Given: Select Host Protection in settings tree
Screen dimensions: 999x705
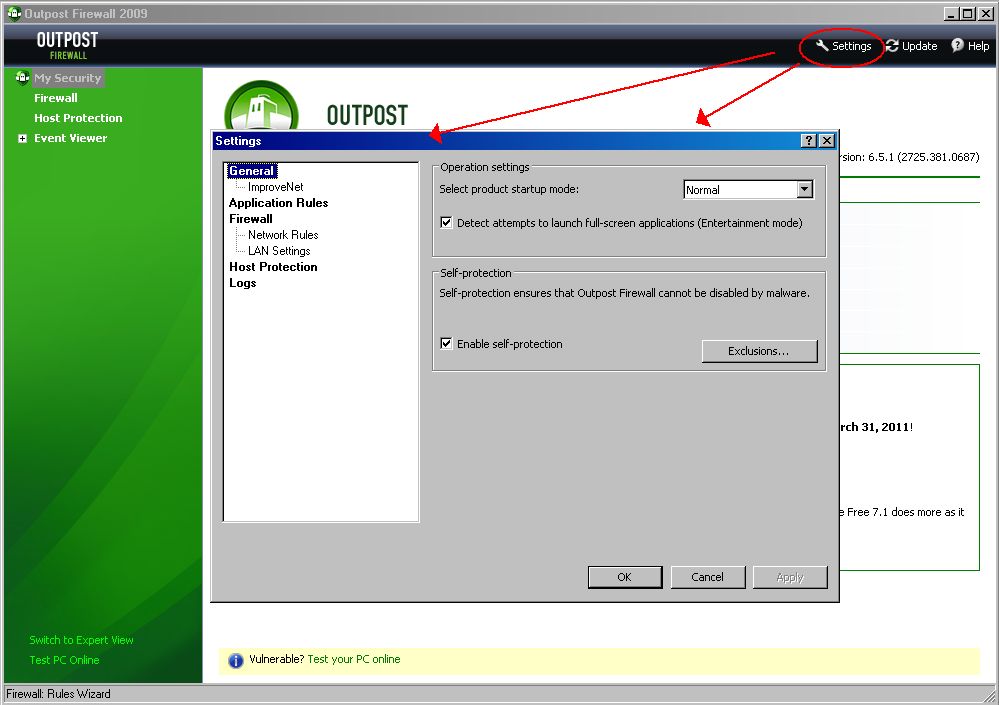Looking at the screenshot, I should [273, 267].
